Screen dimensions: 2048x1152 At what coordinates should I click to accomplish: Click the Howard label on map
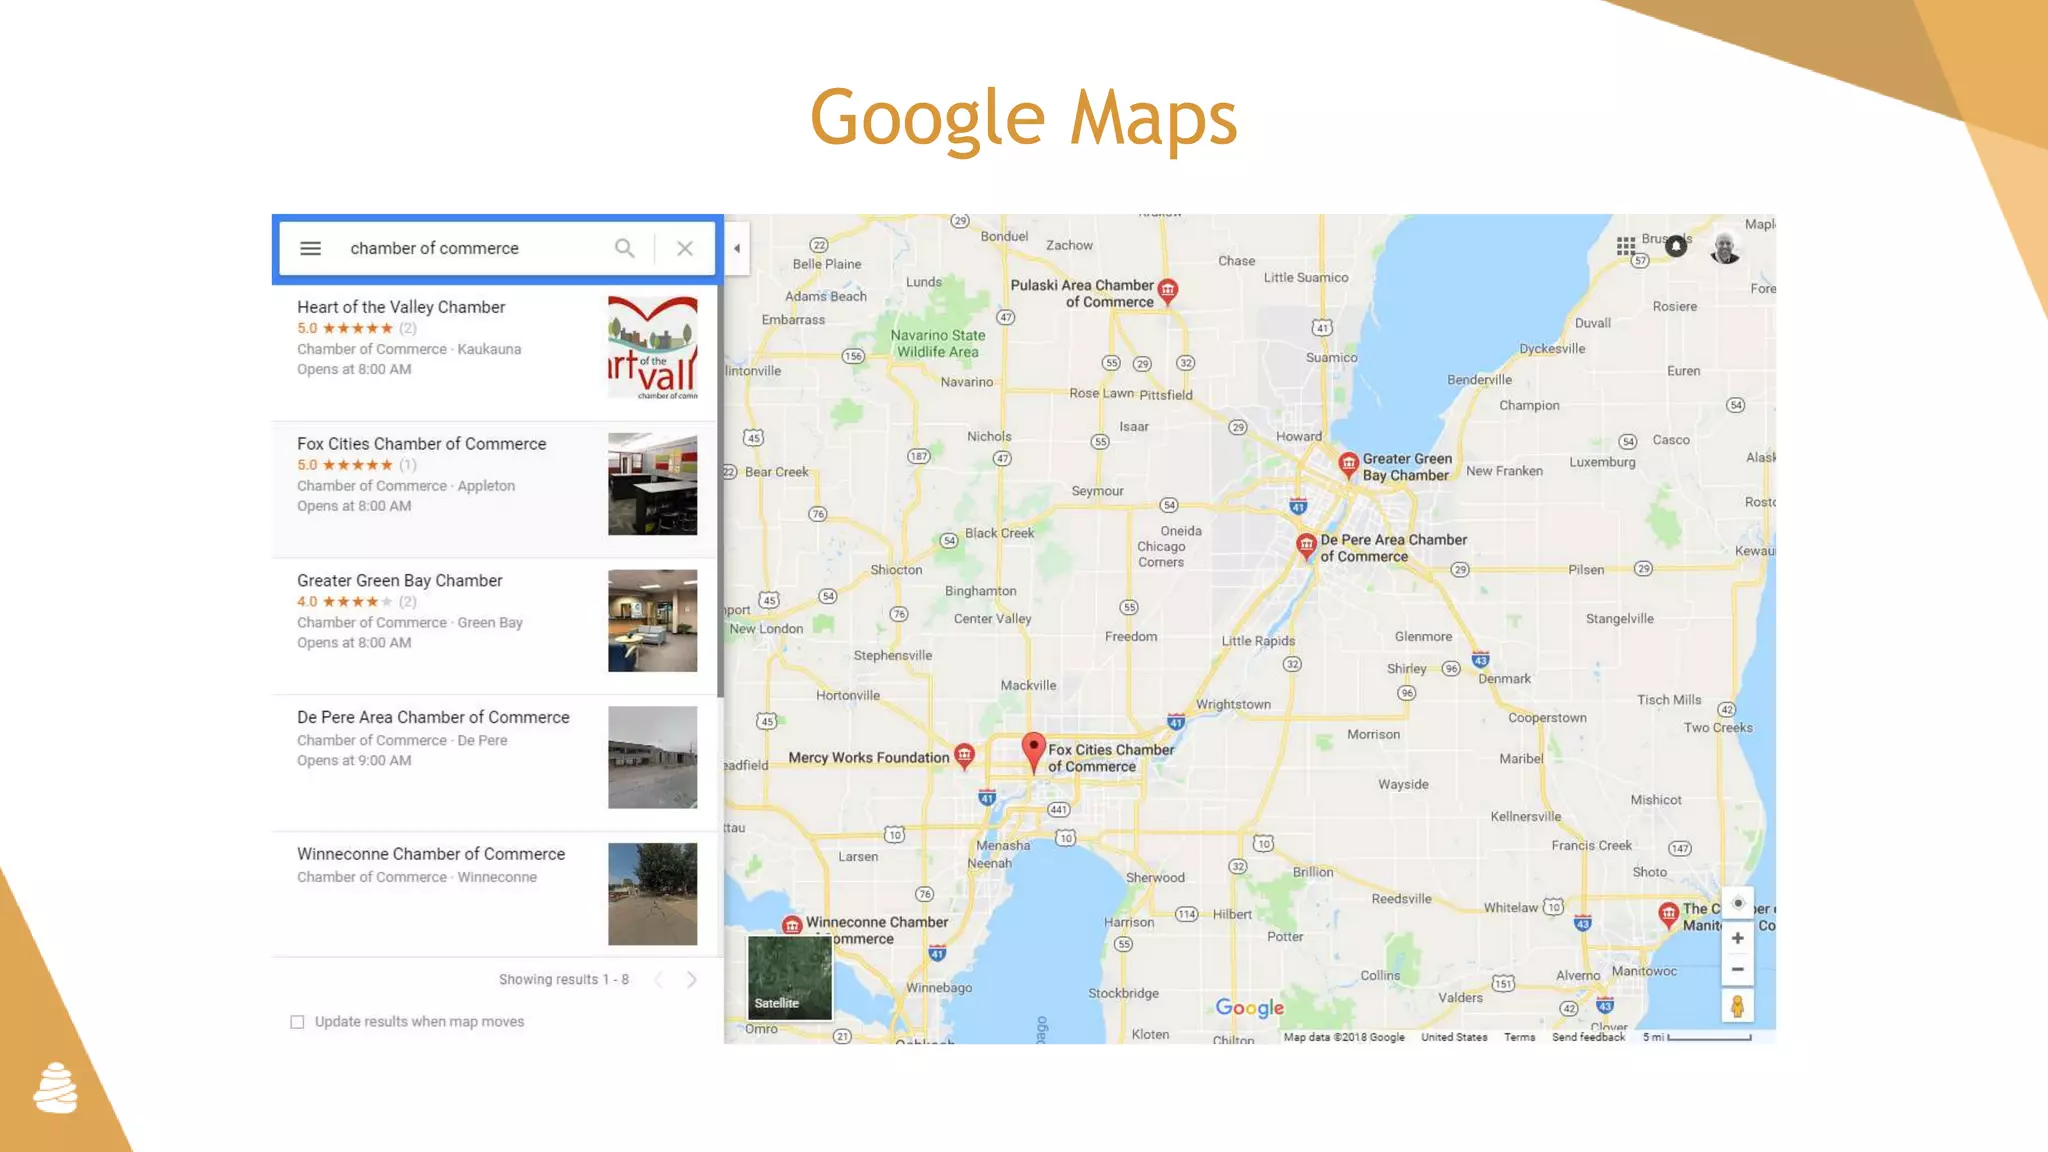point(1299,436)
